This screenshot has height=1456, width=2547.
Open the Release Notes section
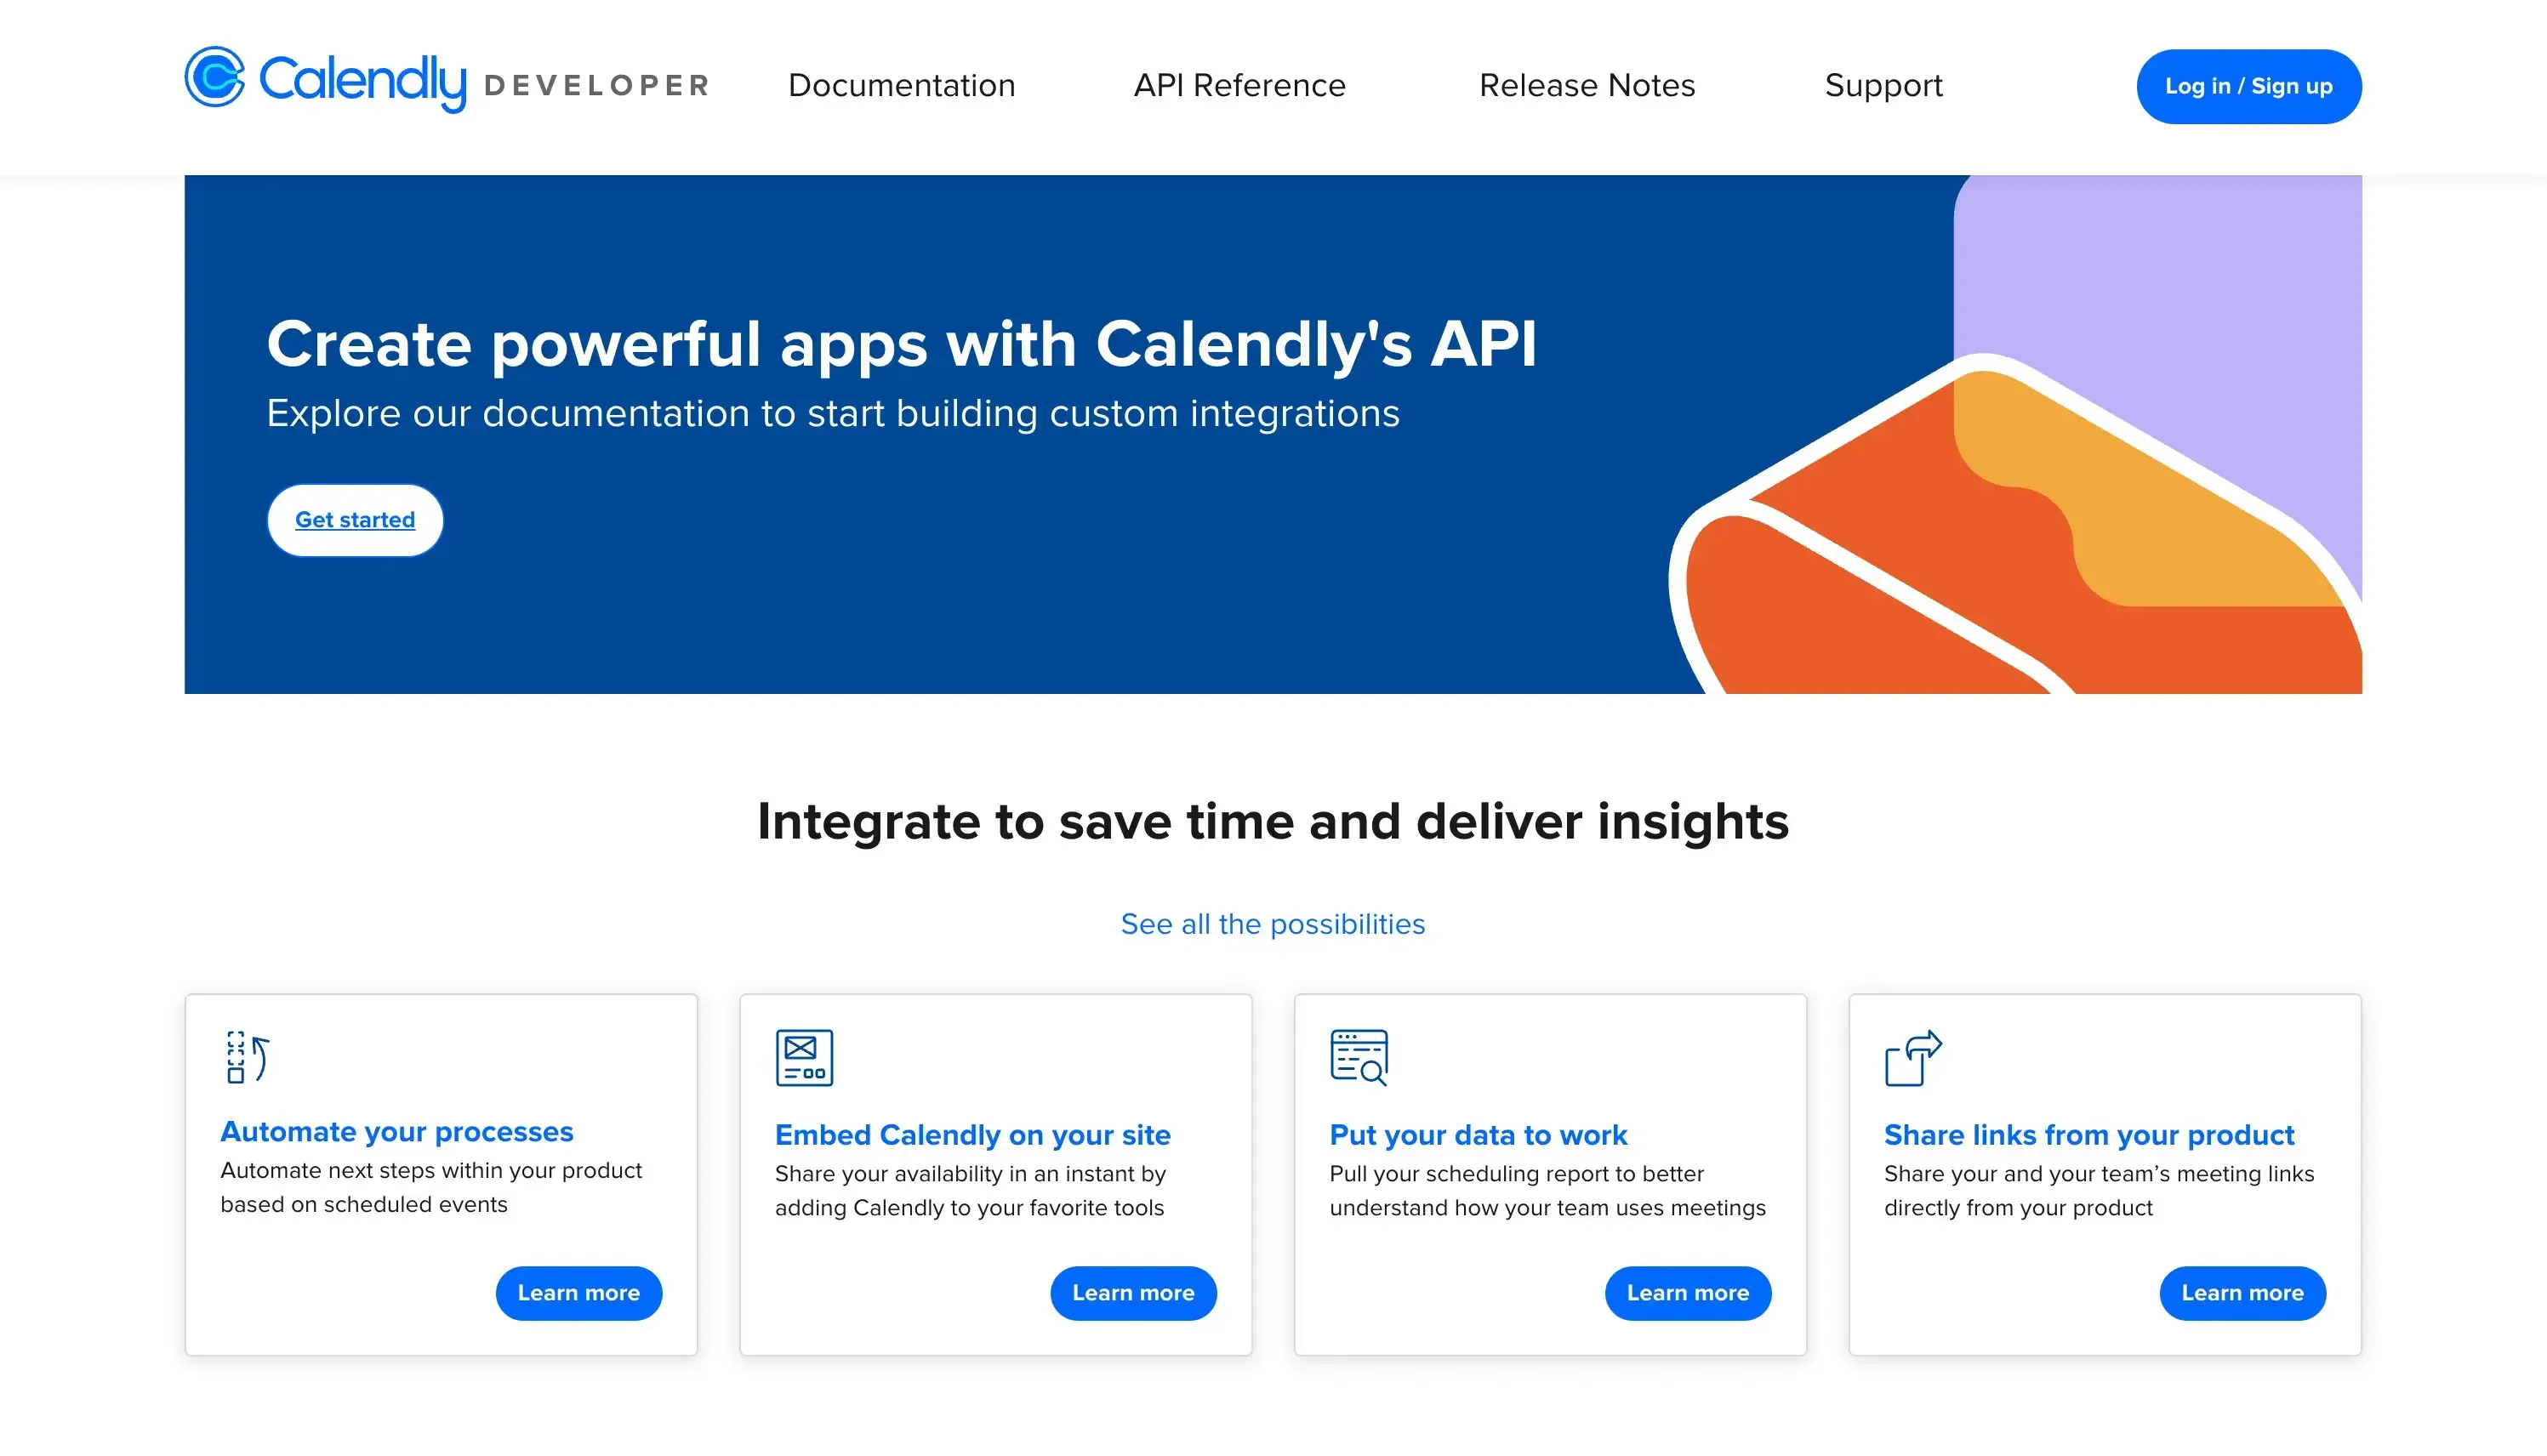[x=1586, y=85]
